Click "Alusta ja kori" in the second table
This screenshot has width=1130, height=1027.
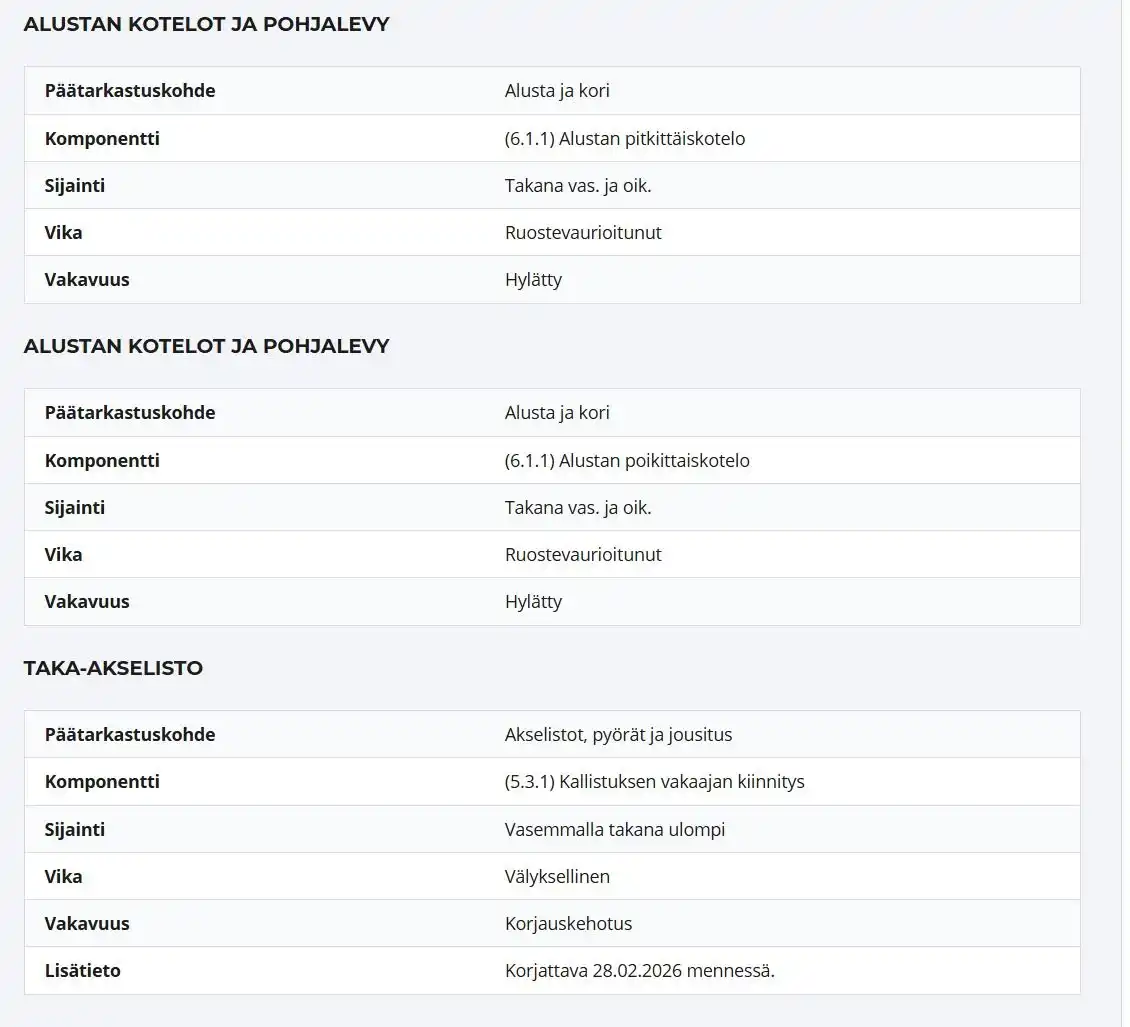point(557,413)
